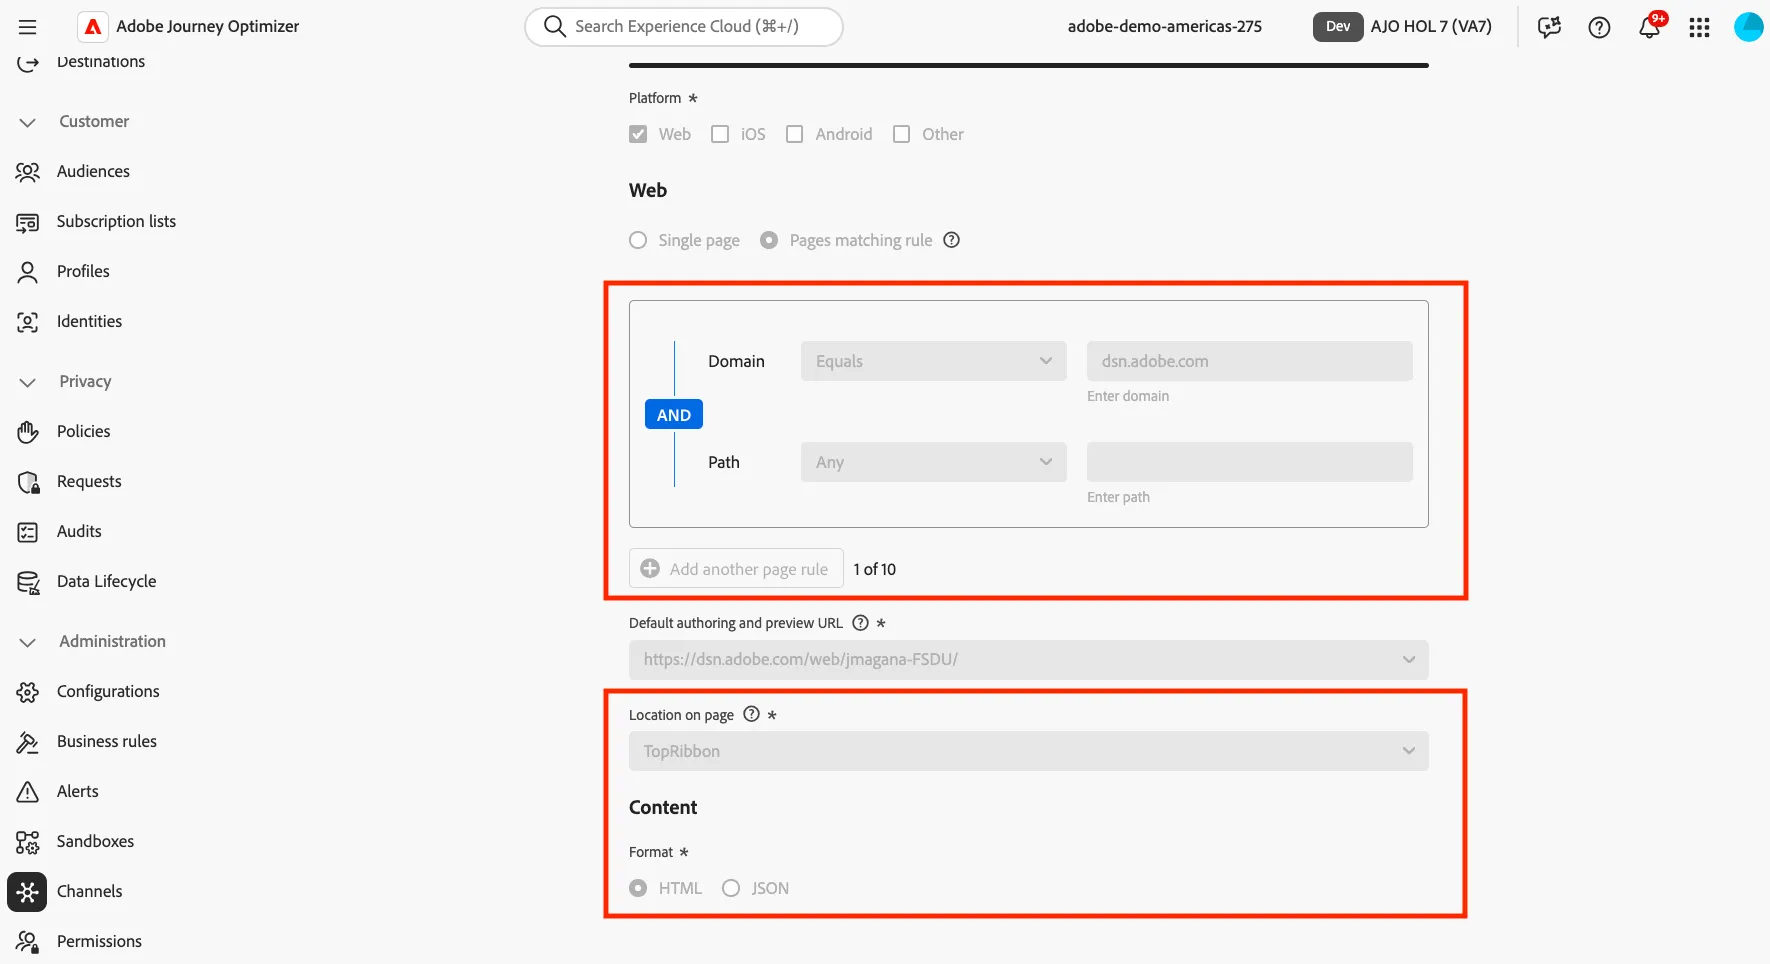Check the iOS platform checkbox
Screen dimensions: 1770x964
click(x=720, y=134)
